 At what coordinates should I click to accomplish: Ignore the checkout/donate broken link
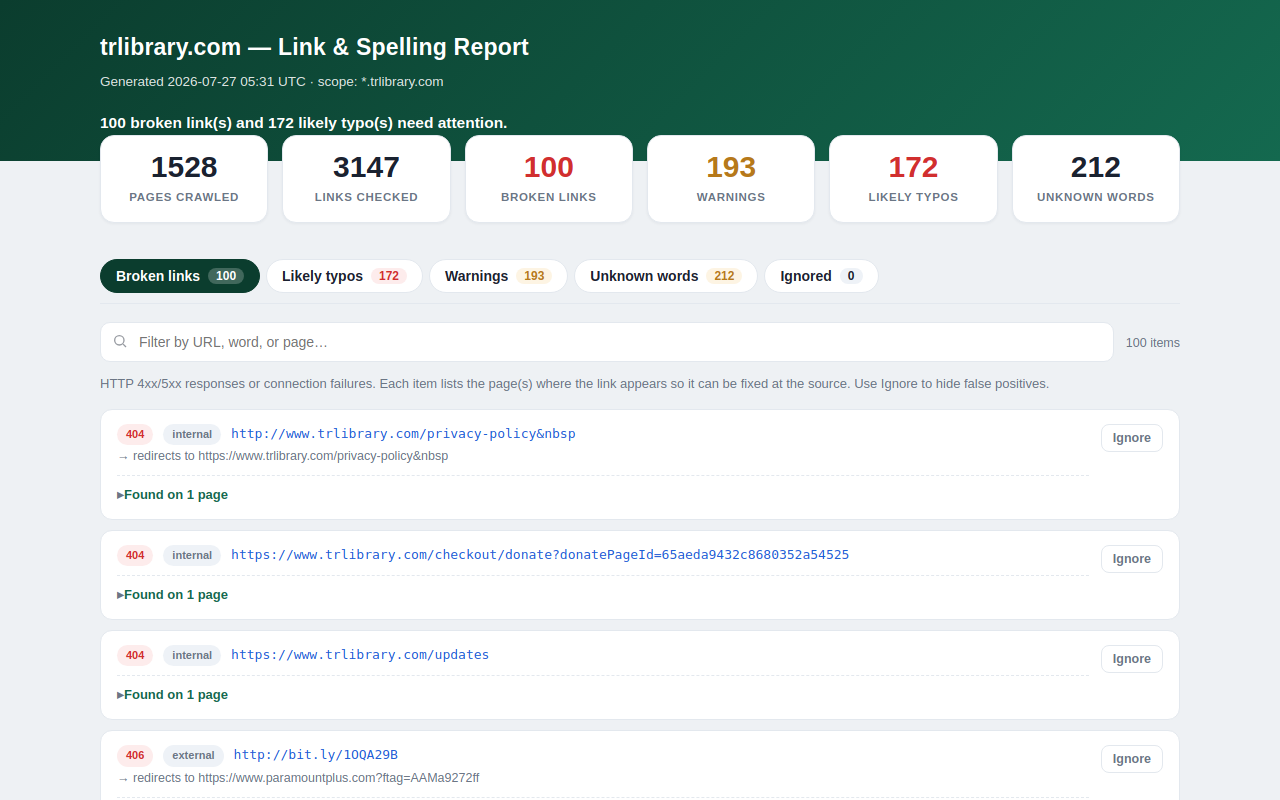click(x=1132, y=559)
